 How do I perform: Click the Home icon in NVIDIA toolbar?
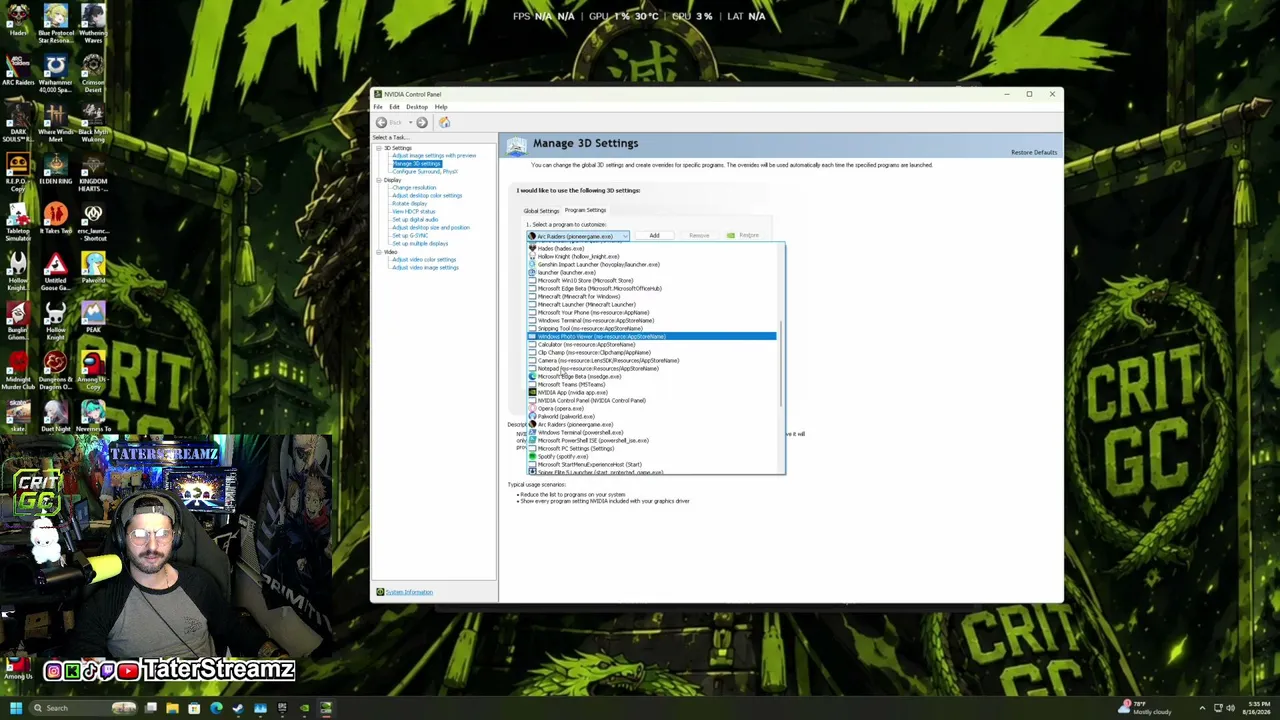point(444,122)
